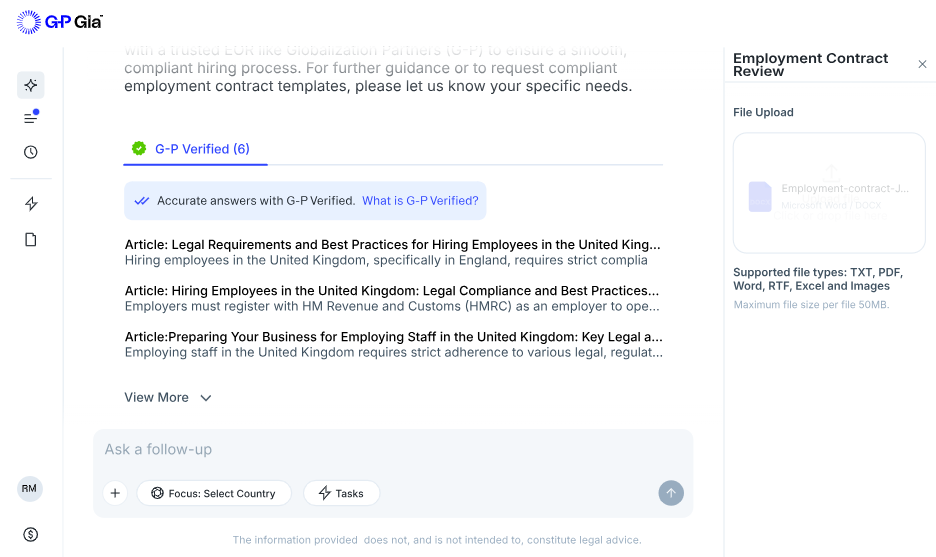This screenshot has width=936, height=557.
Task: Click the Ask a follow-up input field
Action: point(392,450)
